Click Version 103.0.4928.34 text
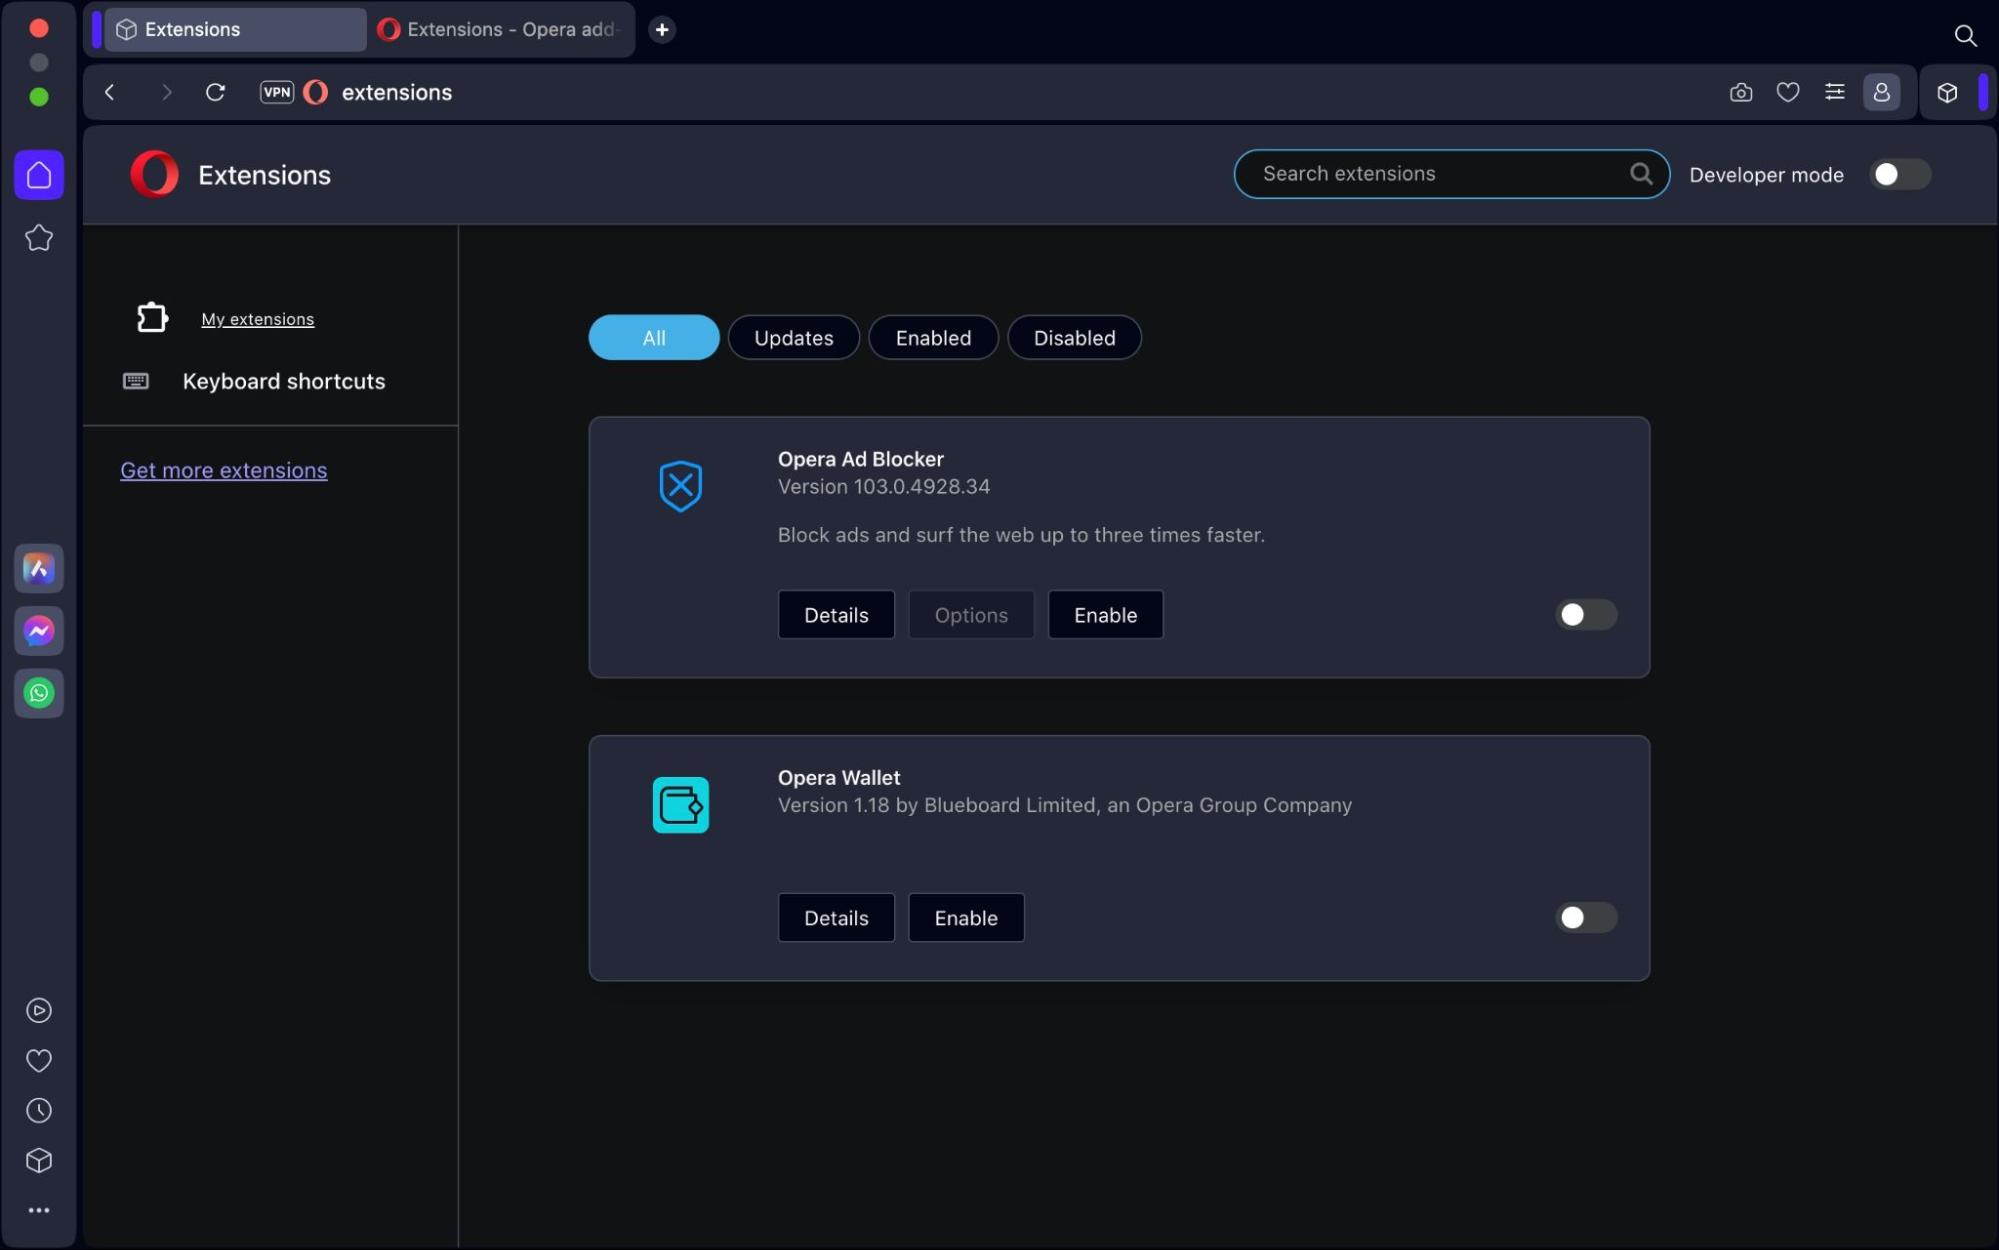 [884, 487]
